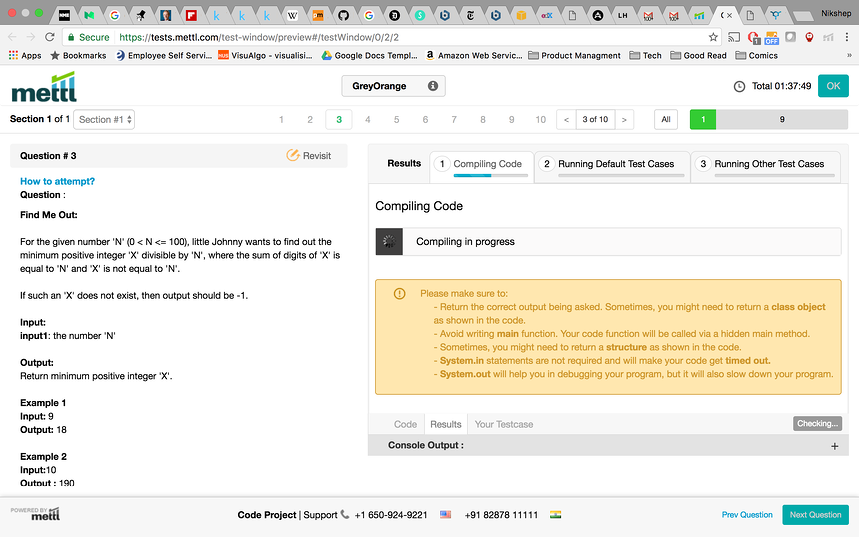Click the Checking... button

click(817, 424)
